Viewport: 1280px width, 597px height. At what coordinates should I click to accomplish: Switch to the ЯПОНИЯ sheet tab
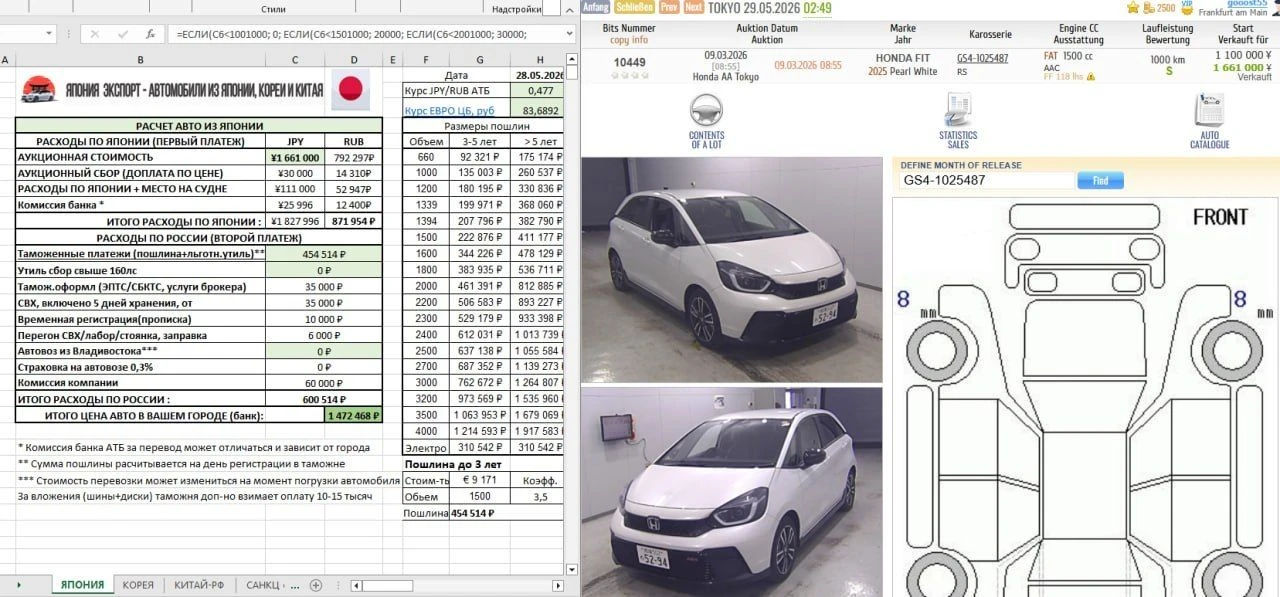[x=82, y=585]
